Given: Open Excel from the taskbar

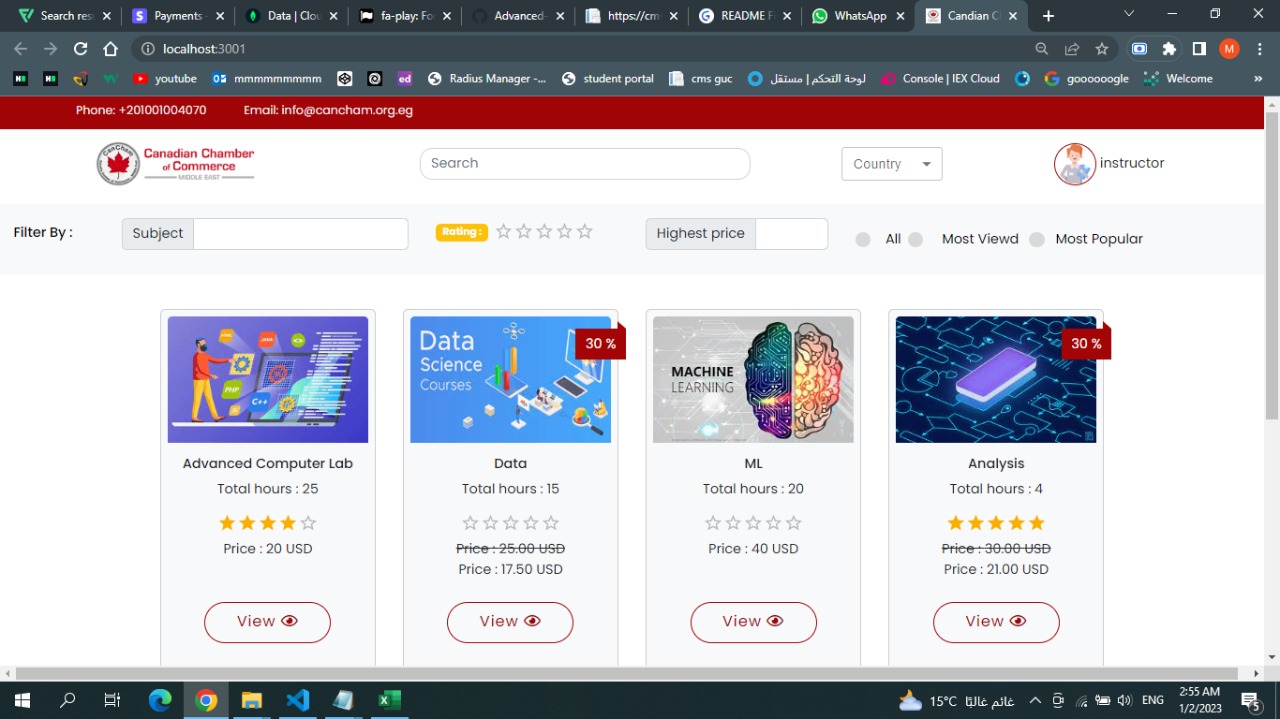Looking at the screenshot, I should point(390,700).
